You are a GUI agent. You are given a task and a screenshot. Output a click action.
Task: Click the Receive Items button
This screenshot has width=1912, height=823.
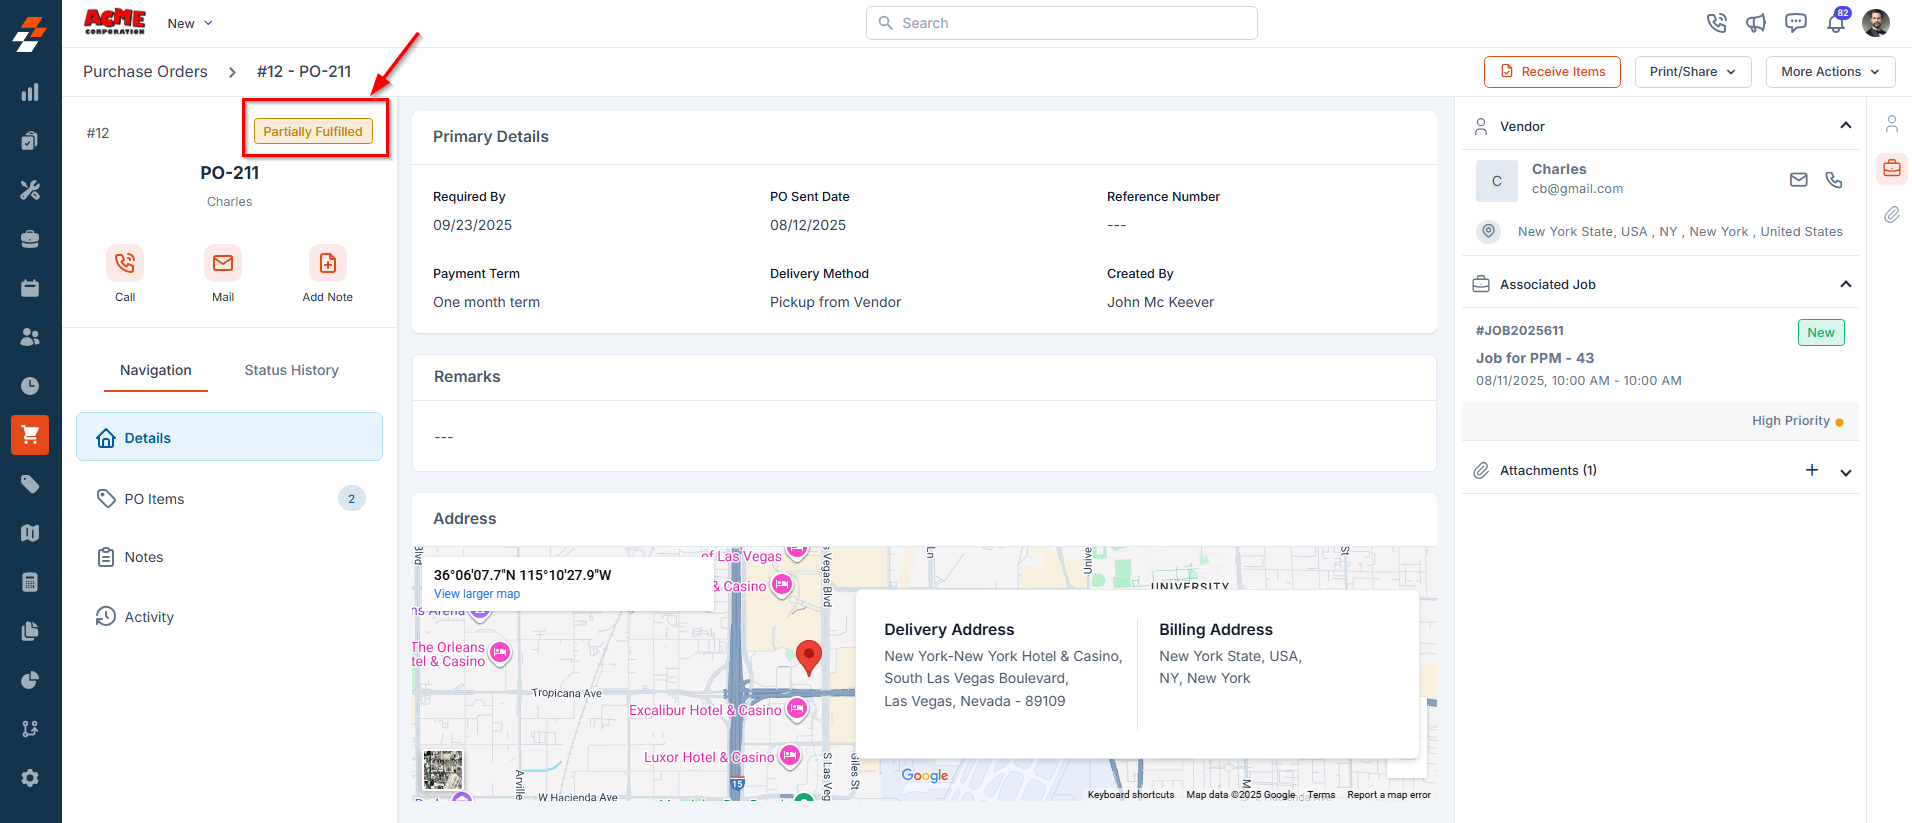[x=1552, y=72]
